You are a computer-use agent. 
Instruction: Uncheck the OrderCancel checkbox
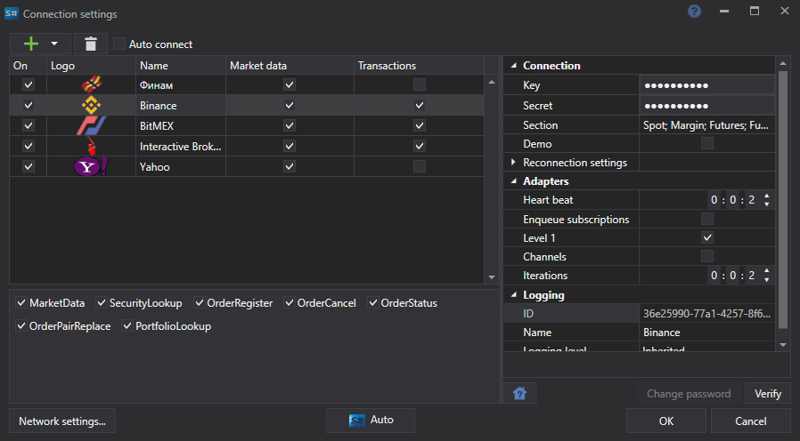coord(291,303)
